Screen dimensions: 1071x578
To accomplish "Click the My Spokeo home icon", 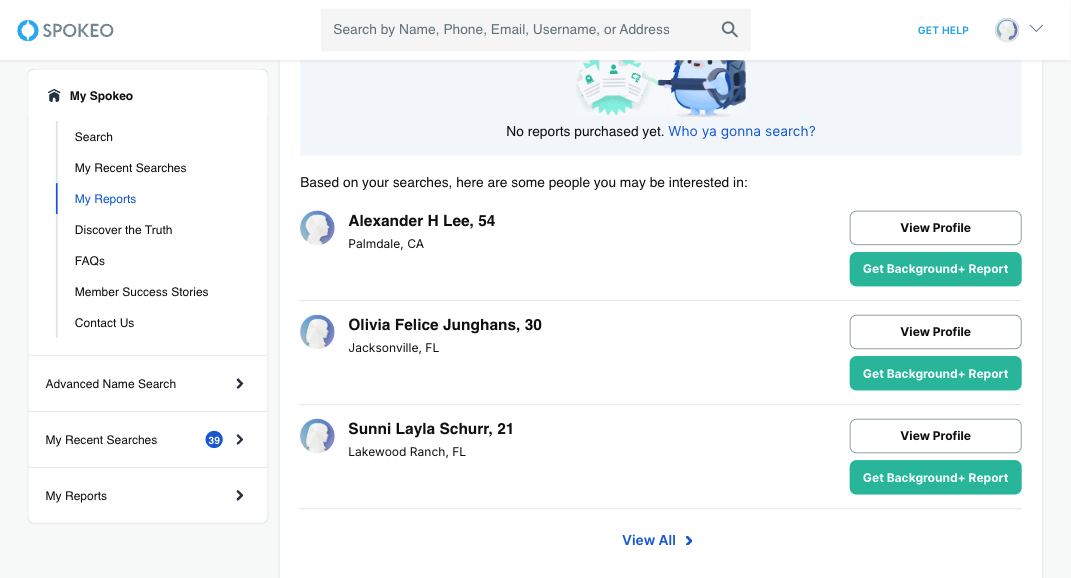I will click(54, 96).
